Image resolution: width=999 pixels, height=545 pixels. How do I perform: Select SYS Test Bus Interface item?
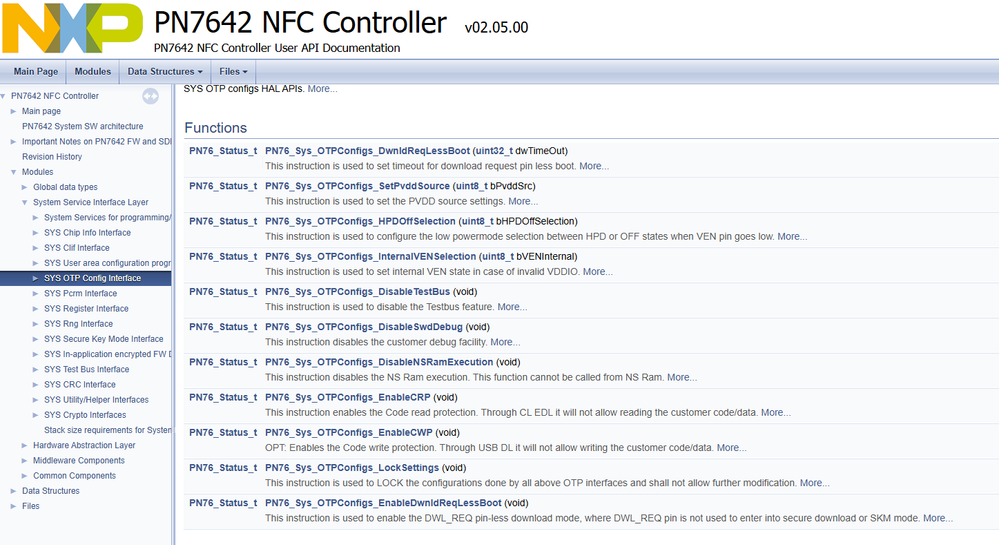coord(87,369)
